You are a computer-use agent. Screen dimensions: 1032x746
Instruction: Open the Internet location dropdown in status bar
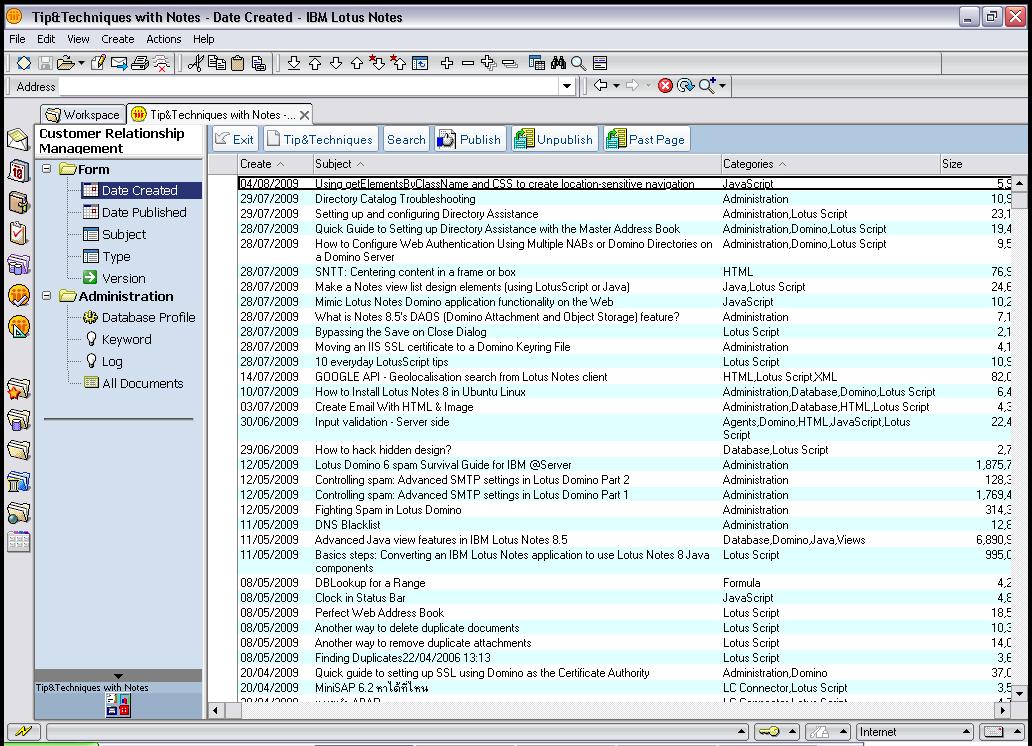point(966,732)
